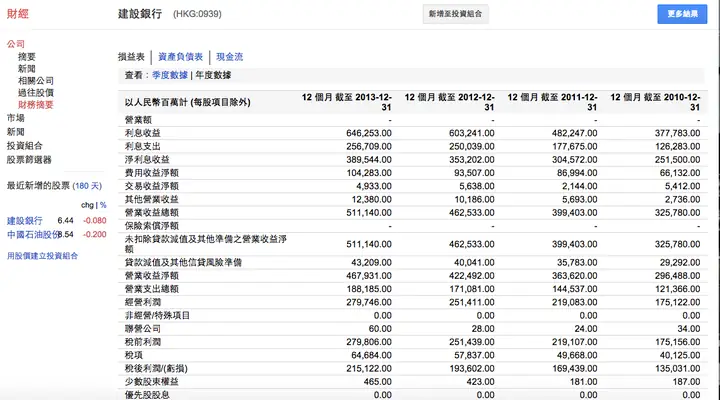
Task: Select row label 交易收益淨額
Action: pyautogui.click(x=152, y=186)
